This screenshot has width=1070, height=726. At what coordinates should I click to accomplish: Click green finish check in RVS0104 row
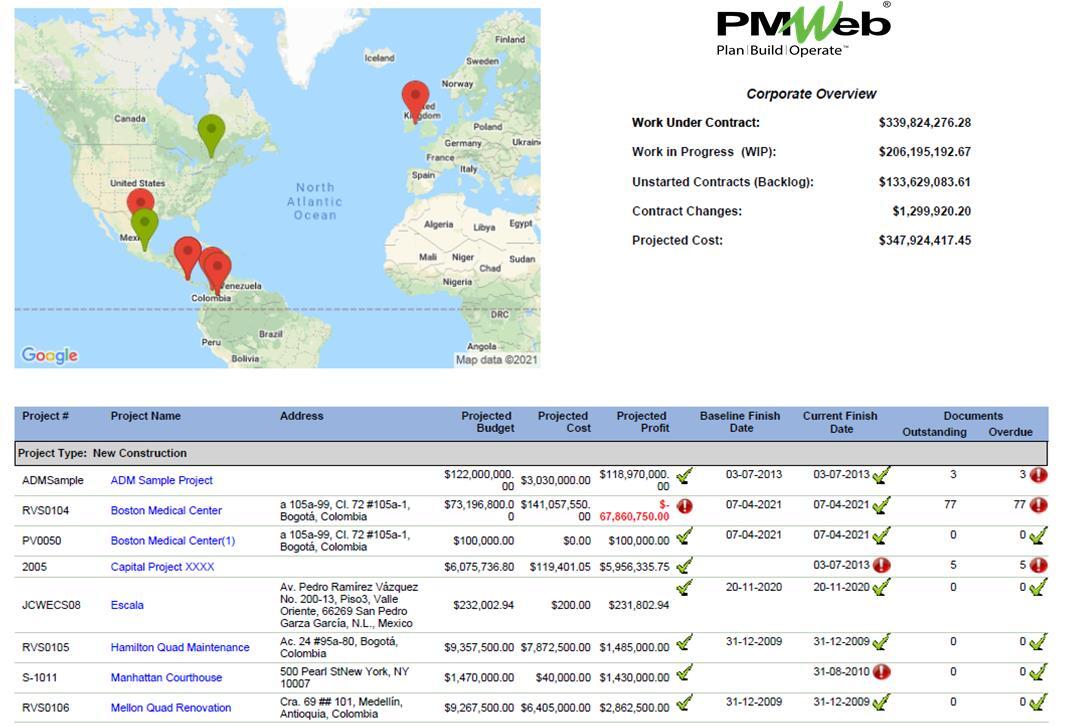click(882, 506)
